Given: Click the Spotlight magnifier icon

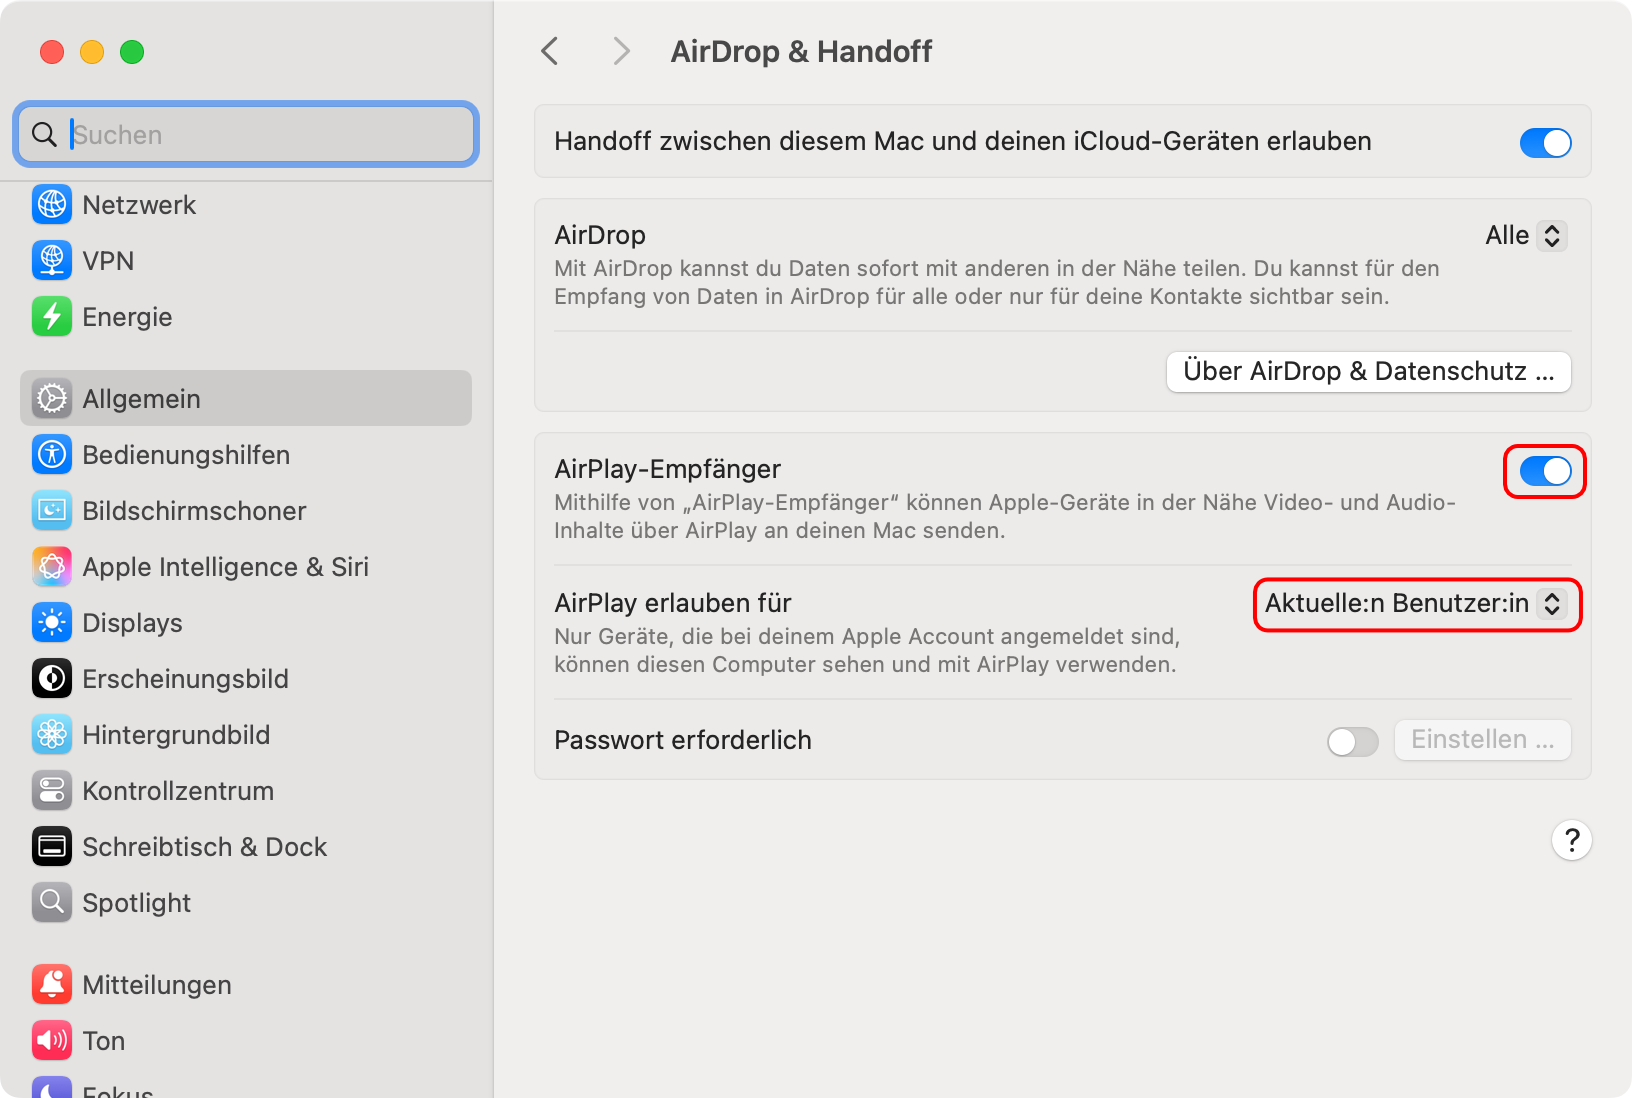Looking at the screenshot, I should click(x=52, y=903).
